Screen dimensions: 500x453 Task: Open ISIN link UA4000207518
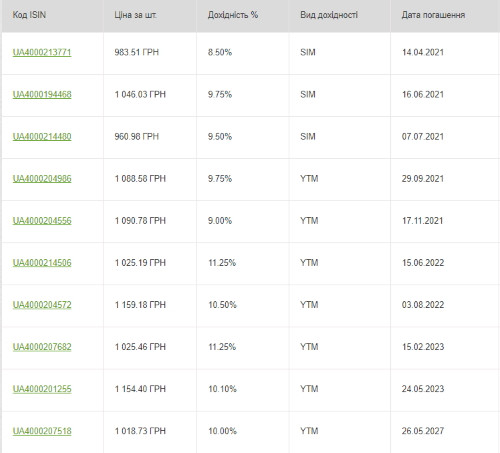[x=42, y=431]
